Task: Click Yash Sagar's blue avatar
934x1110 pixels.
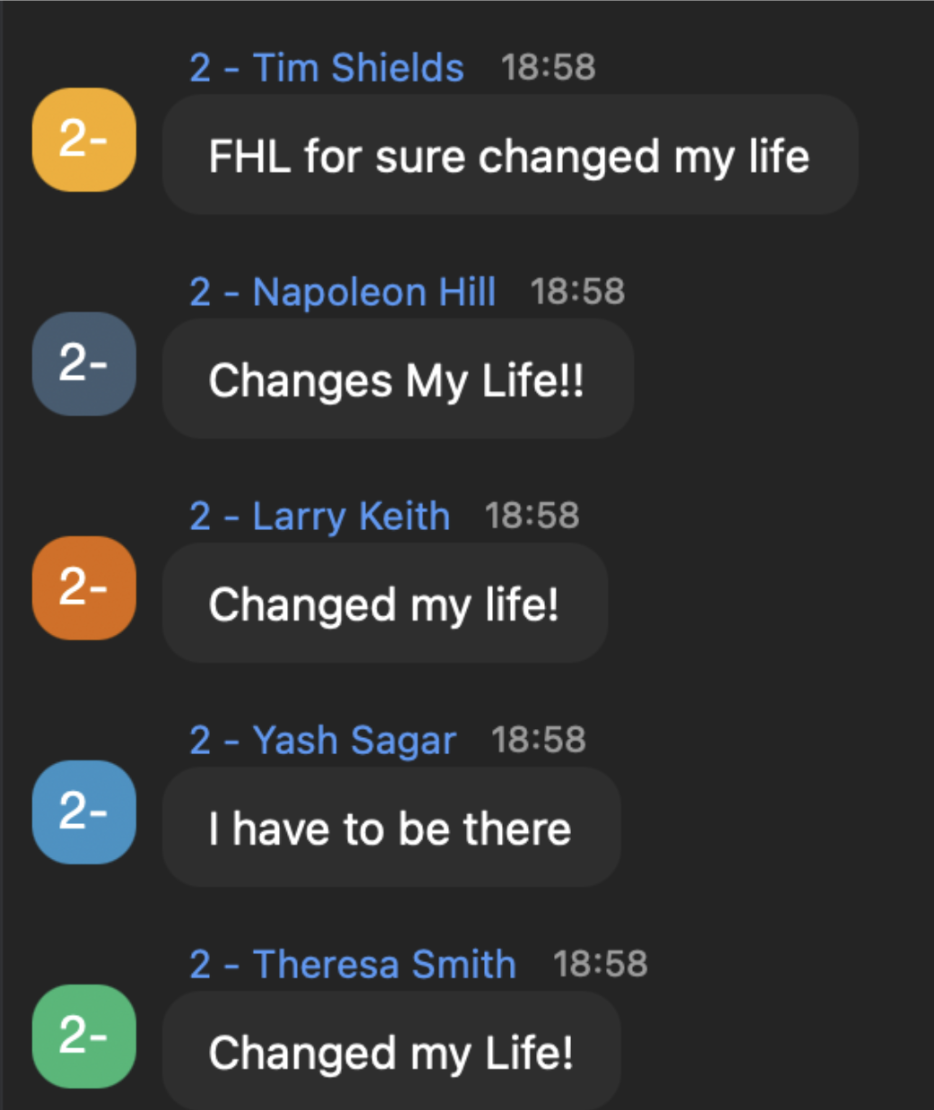Action: (83, 812)
